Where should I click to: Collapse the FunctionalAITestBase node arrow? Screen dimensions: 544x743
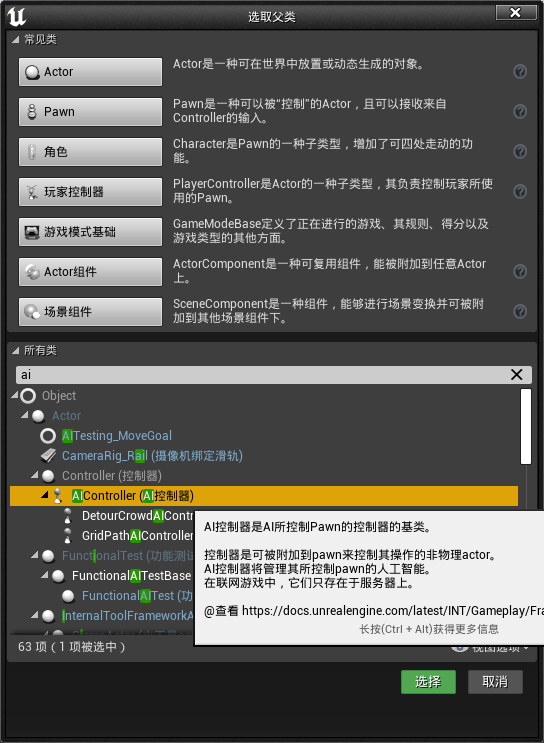click(45, 575)
